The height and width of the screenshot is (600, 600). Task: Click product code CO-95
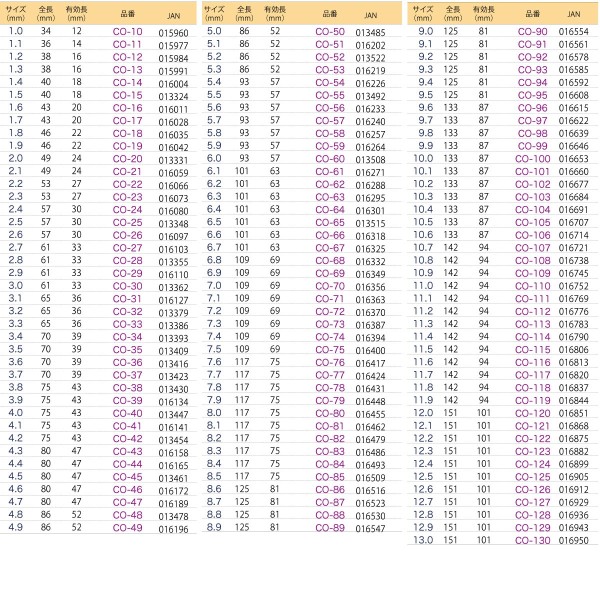click(532, 95)
